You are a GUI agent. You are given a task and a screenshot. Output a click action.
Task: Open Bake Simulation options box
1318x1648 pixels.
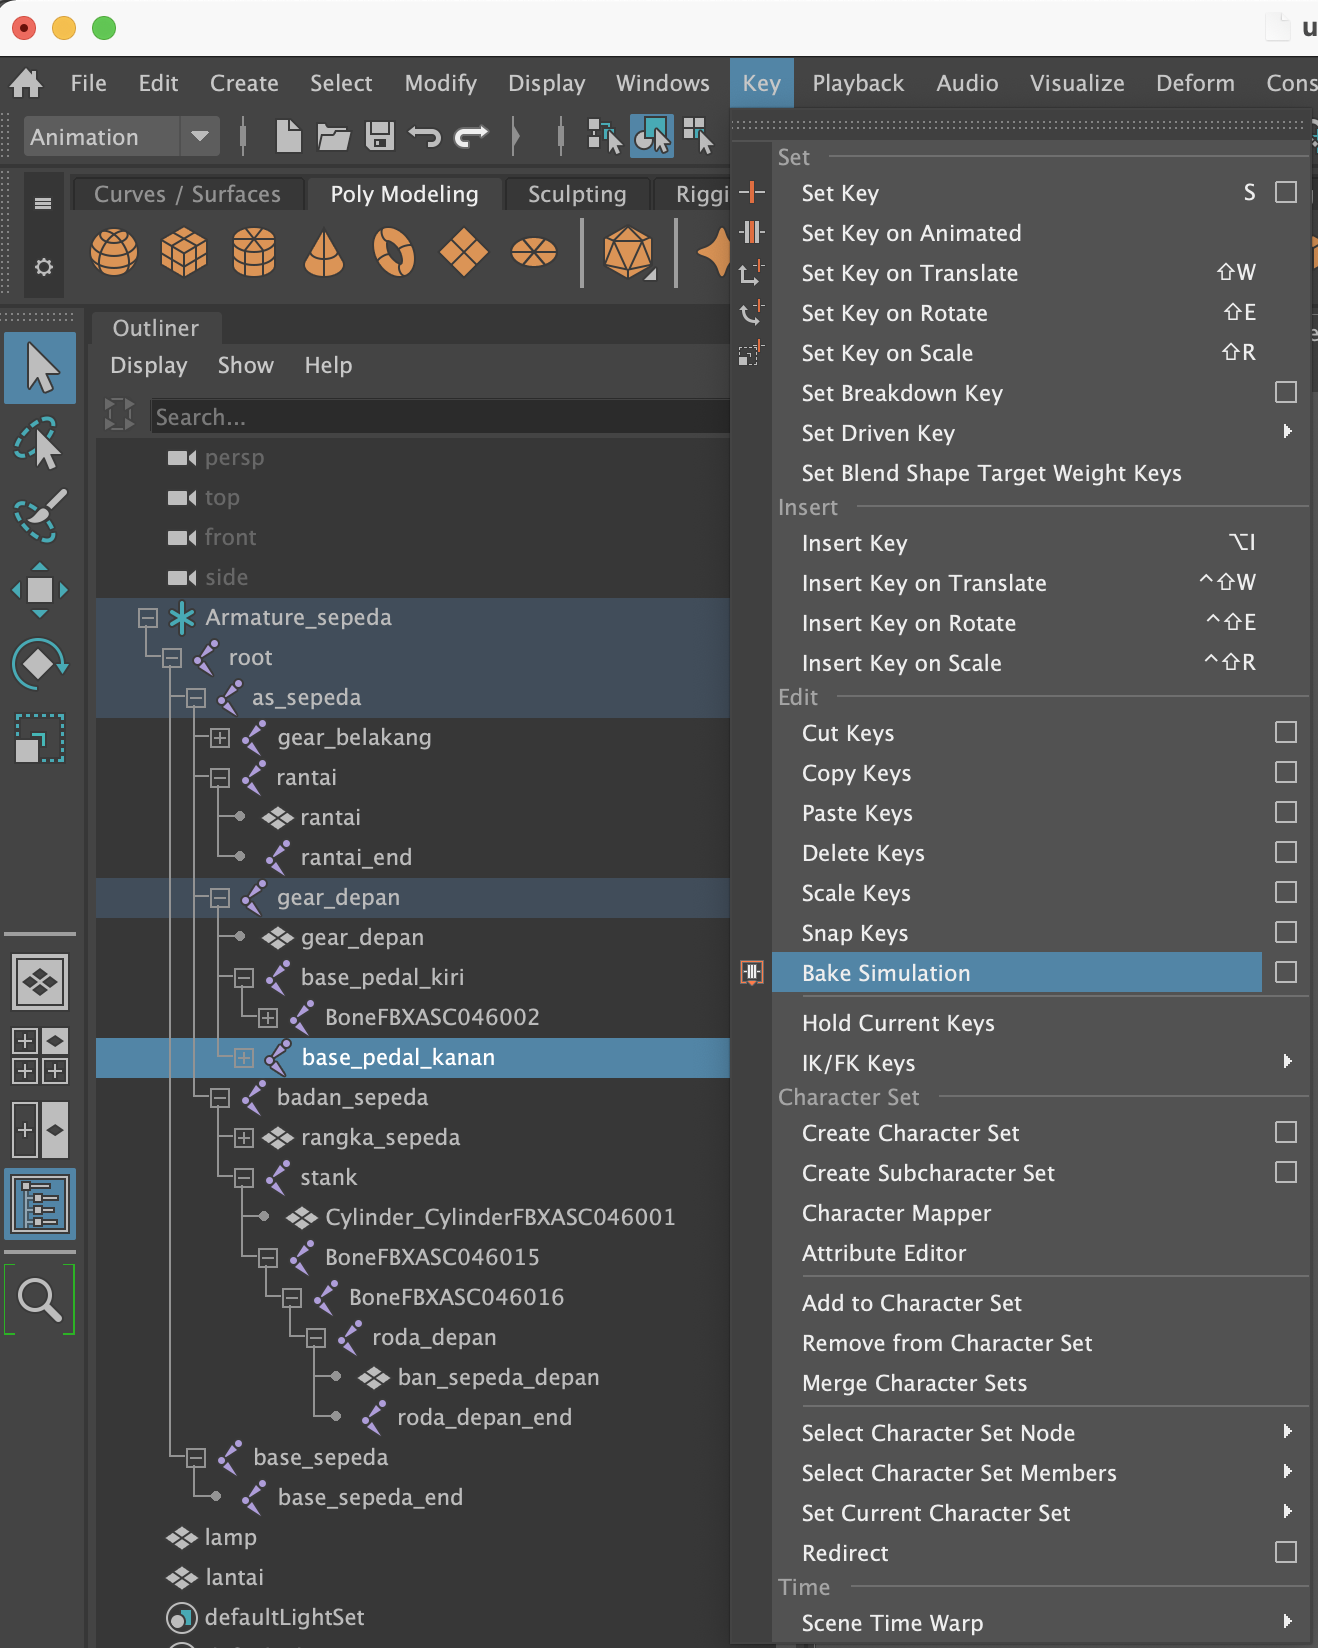1286,972
